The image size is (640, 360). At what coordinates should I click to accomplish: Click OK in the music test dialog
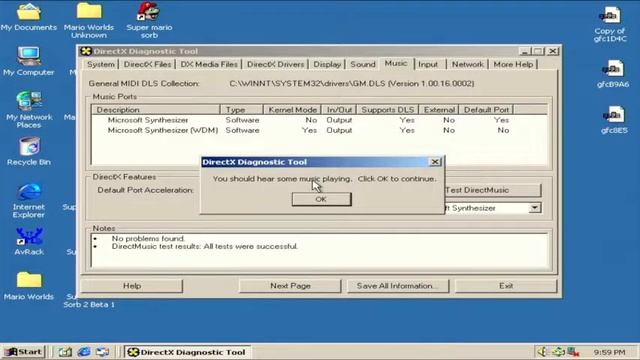(x=321, y=199)
